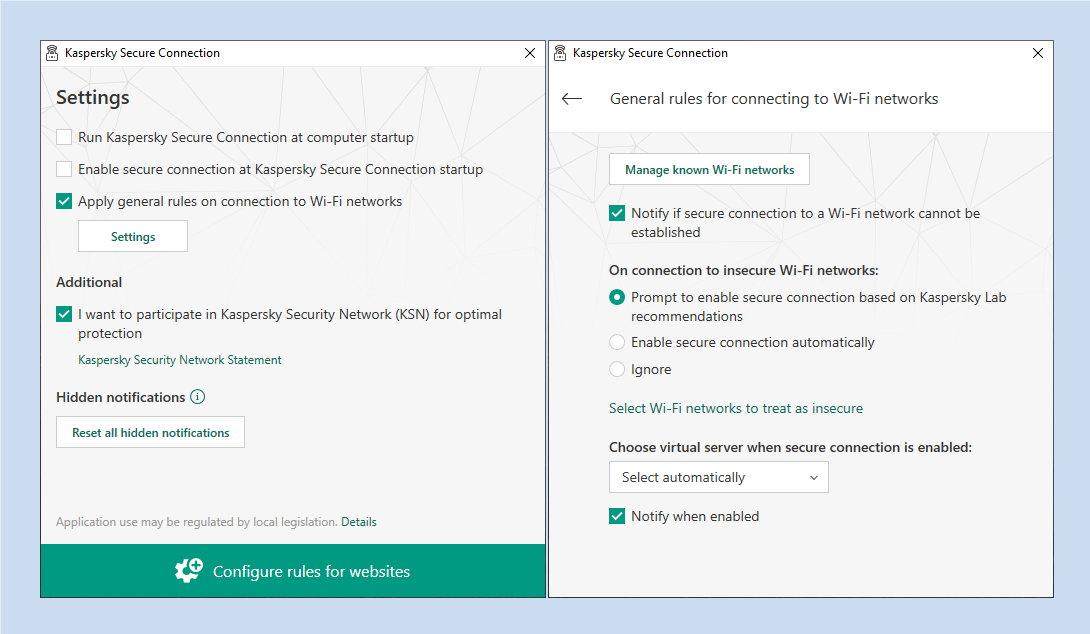Screen dimensions: 1090x634
Task: Click Select Wi-Fi networks to treat as insecure
Action: pos(735,408)
